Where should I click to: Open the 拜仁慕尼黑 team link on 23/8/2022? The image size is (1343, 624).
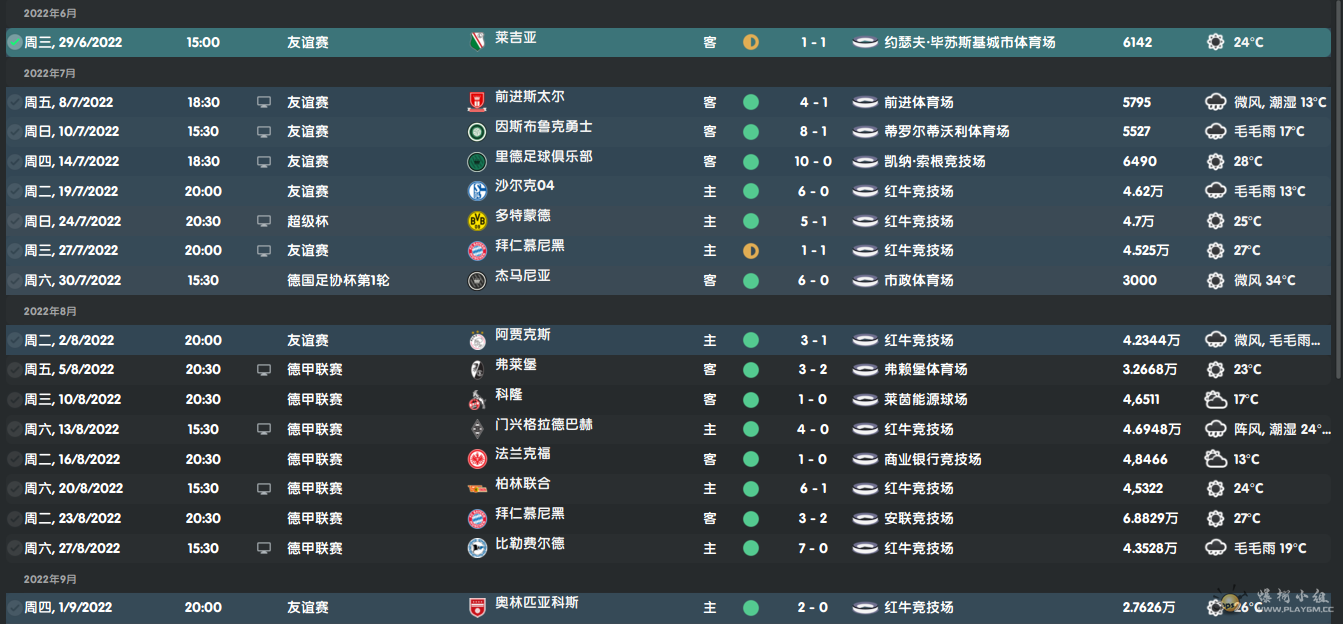(529, 514)
